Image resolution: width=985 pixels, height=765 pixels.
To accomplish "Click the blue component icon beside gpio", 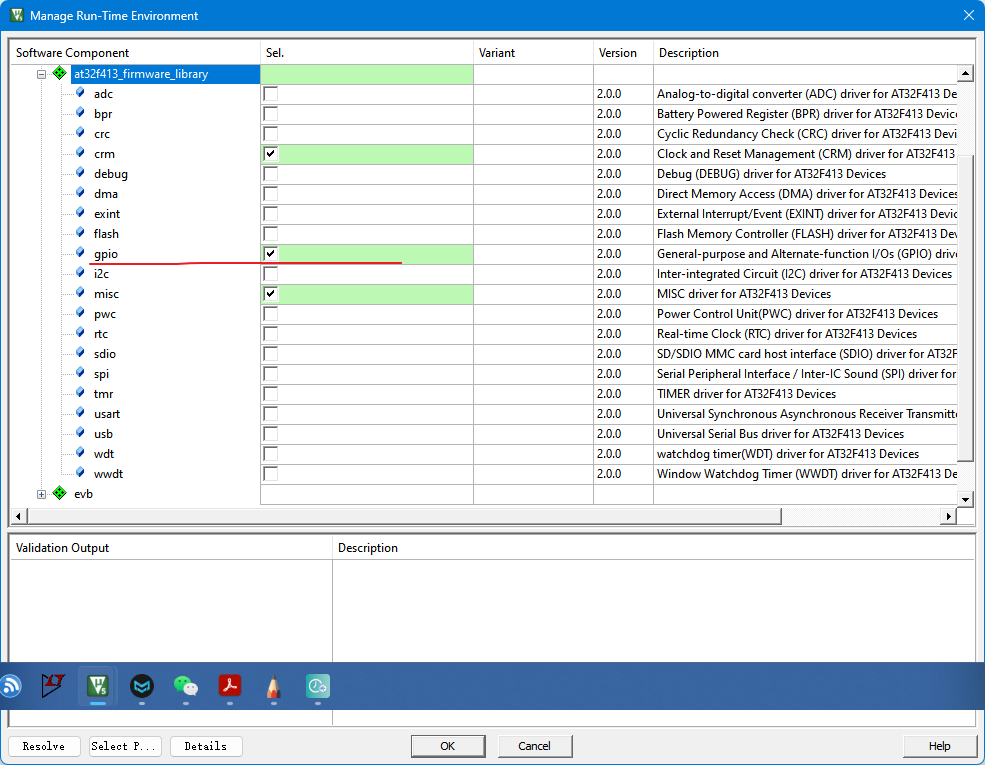I will [80, 253].
